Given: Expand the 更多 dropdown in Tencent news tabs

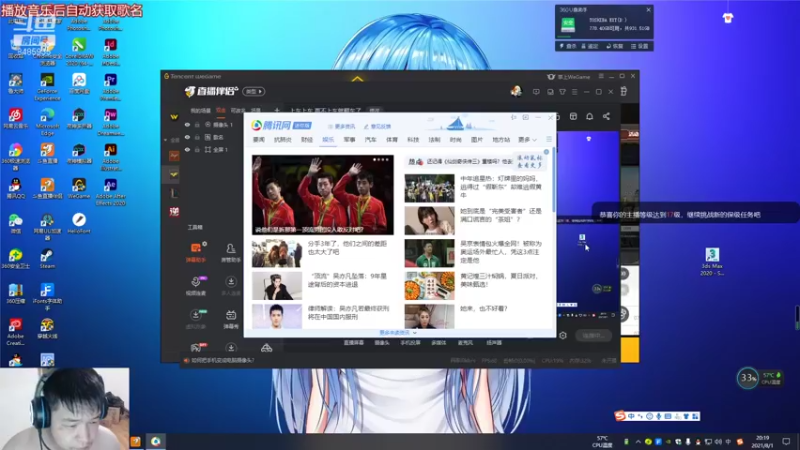Looking at the screenshot, I should pos(527,139).
